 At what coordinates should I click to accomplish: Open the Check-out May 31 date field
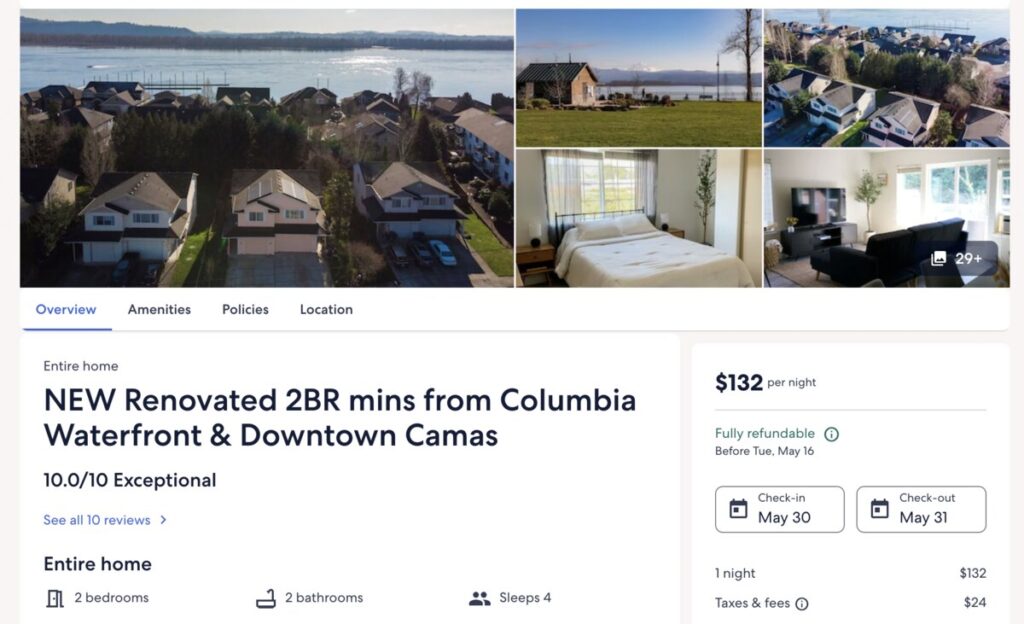click(x=921, y=509)
